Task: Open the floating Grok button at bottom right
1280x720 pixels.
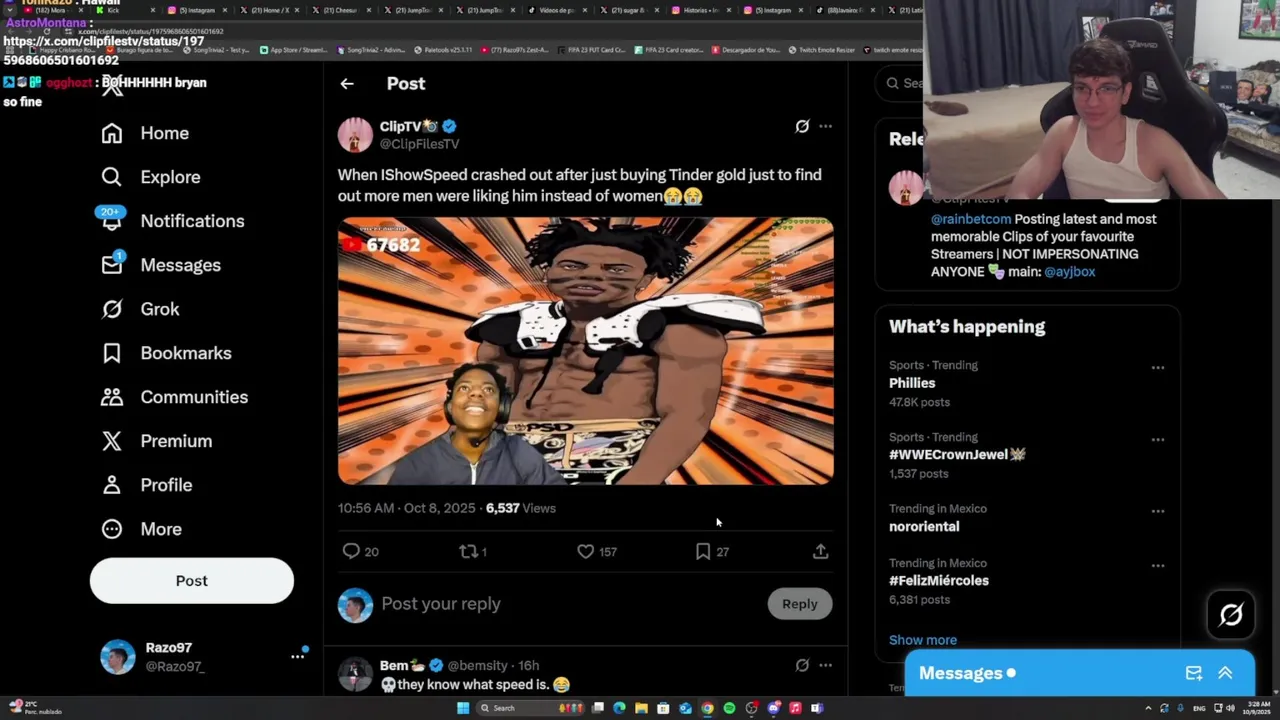Action: (x=1231, y=614)
